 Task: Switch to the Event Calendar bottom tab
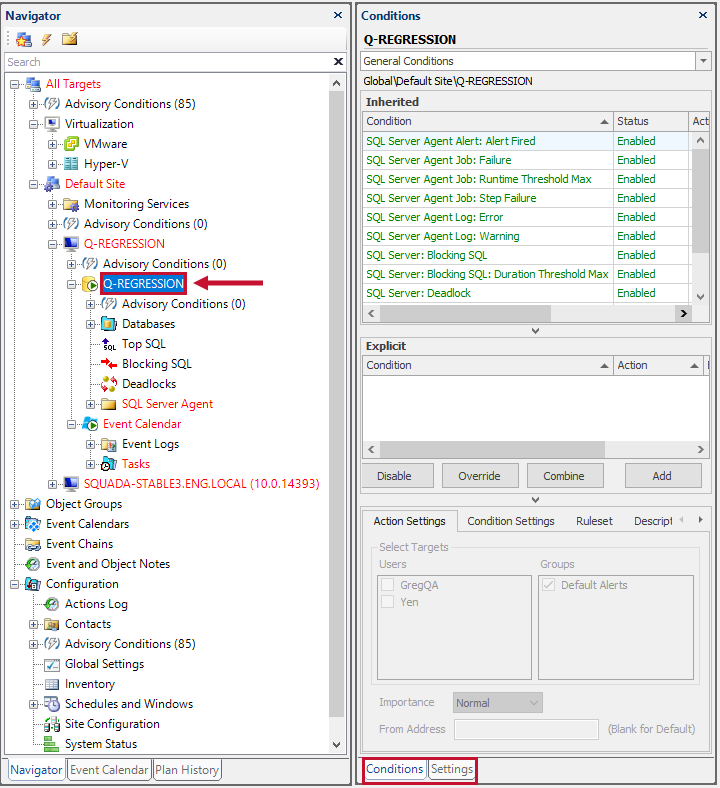coord(109,770)
